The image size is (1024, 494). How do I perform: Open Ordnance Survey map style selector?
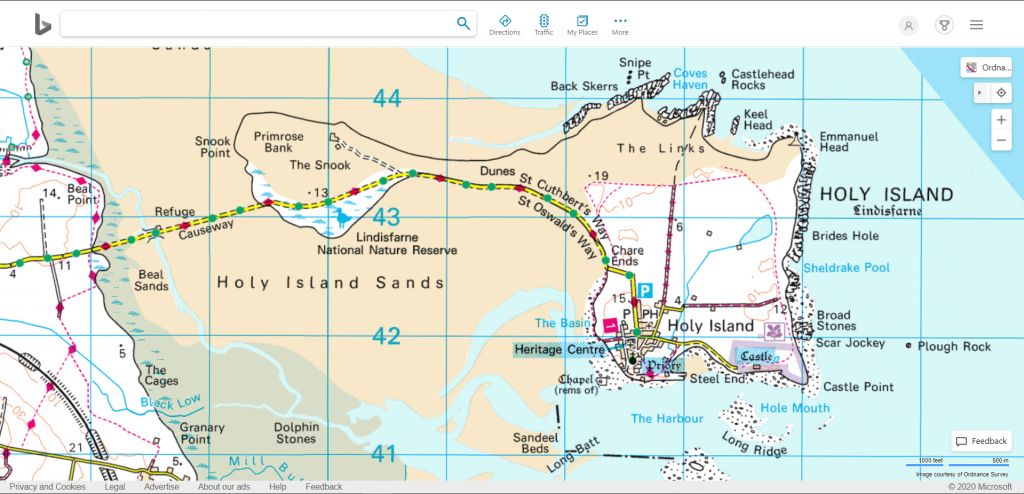click(x=986, y=67)
